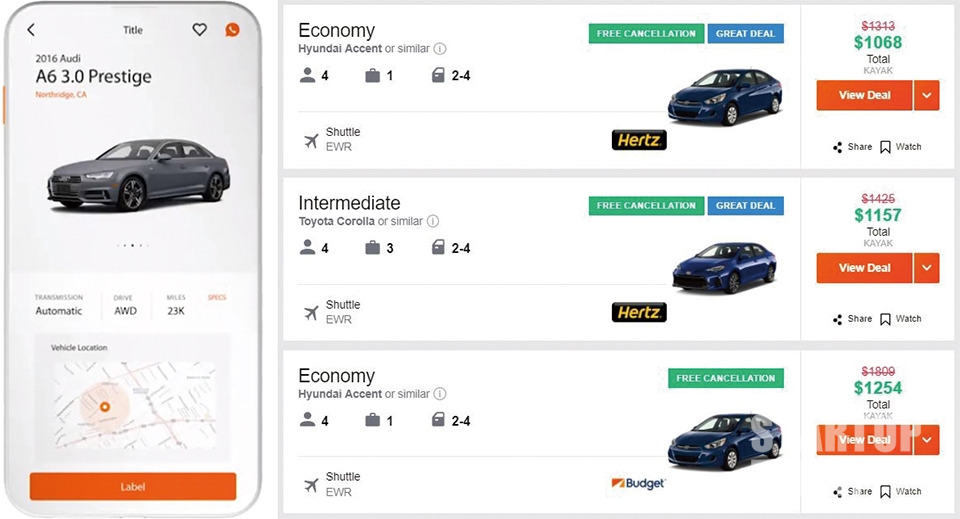
Task: Select the Miles 23K spec item
Action: [x=176, y=305]
